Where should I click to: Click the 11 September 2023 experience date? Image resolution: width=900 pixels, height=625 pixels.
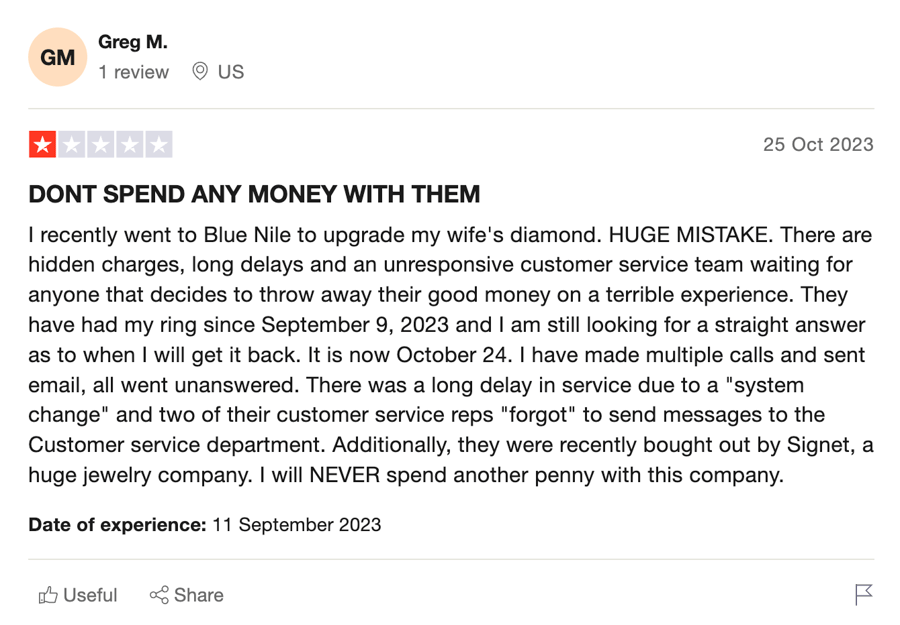pyautogui.click(x=297, y=525)
